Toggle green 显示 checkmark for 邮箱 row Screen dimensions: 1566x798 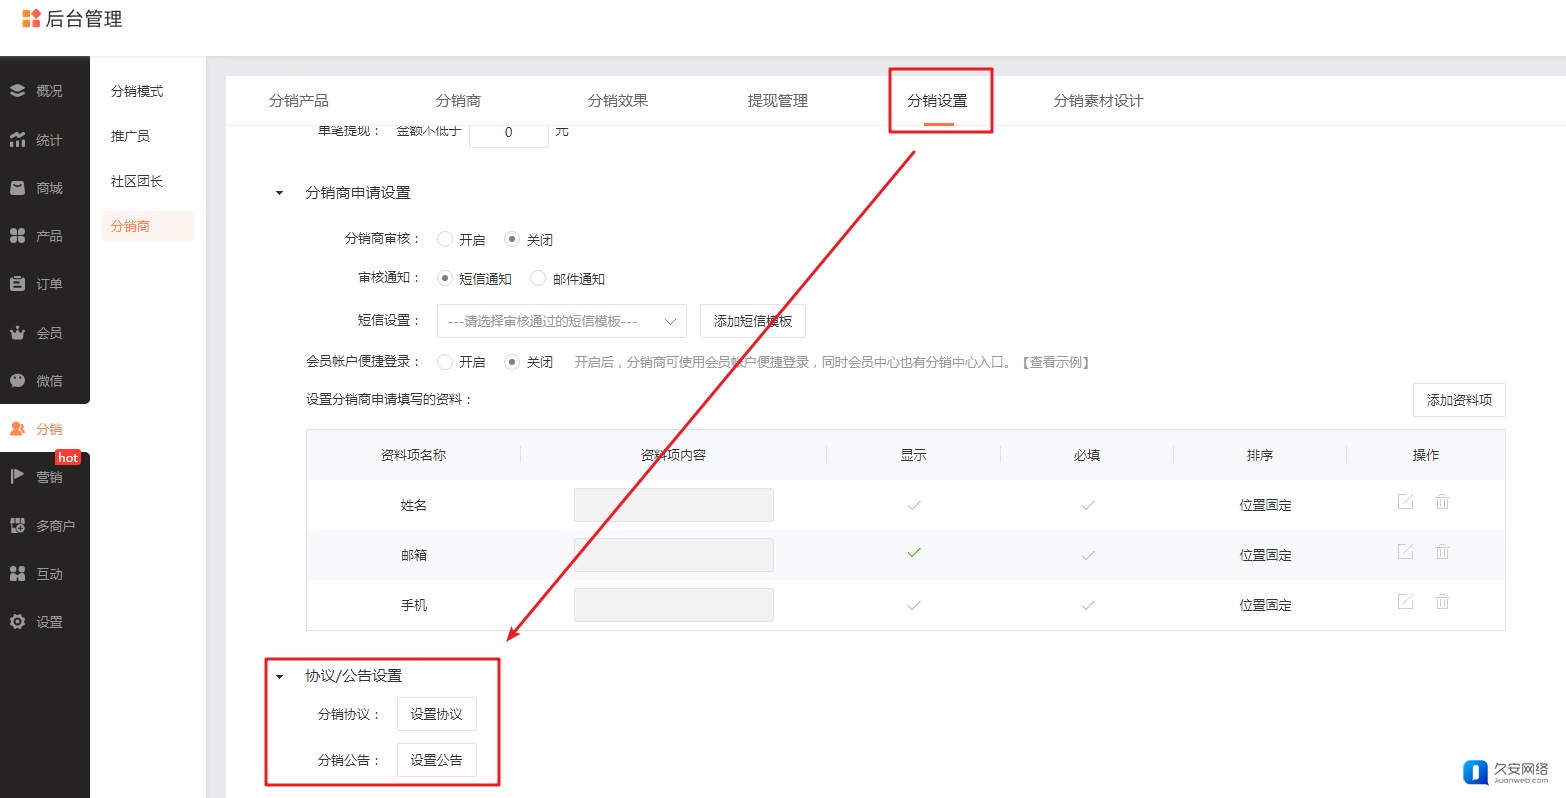tap(913, 553)
